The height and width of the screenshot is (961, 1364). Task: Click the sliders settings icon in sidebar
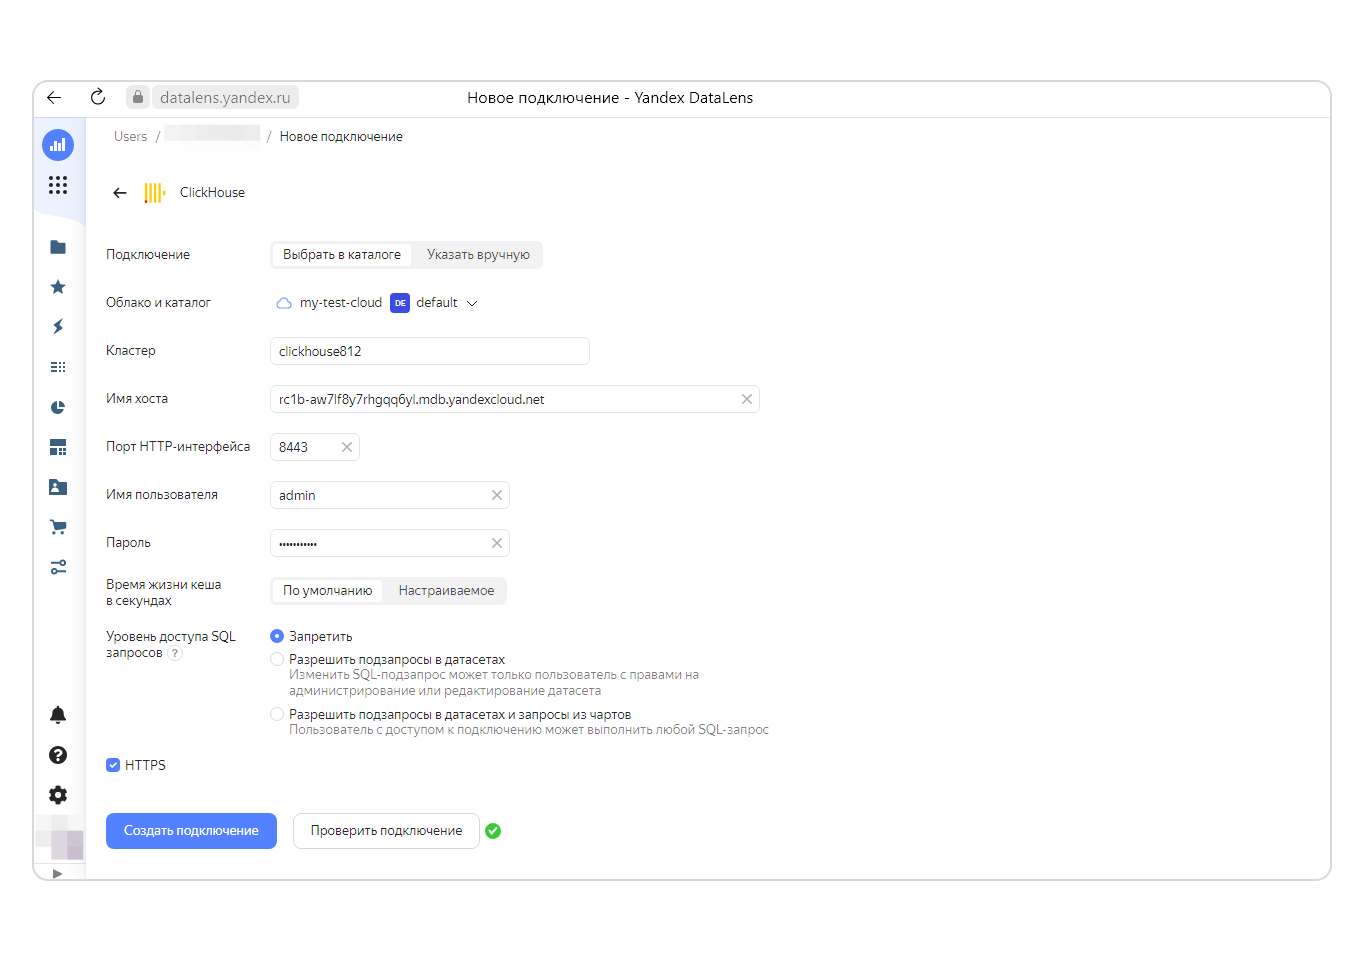58,567
